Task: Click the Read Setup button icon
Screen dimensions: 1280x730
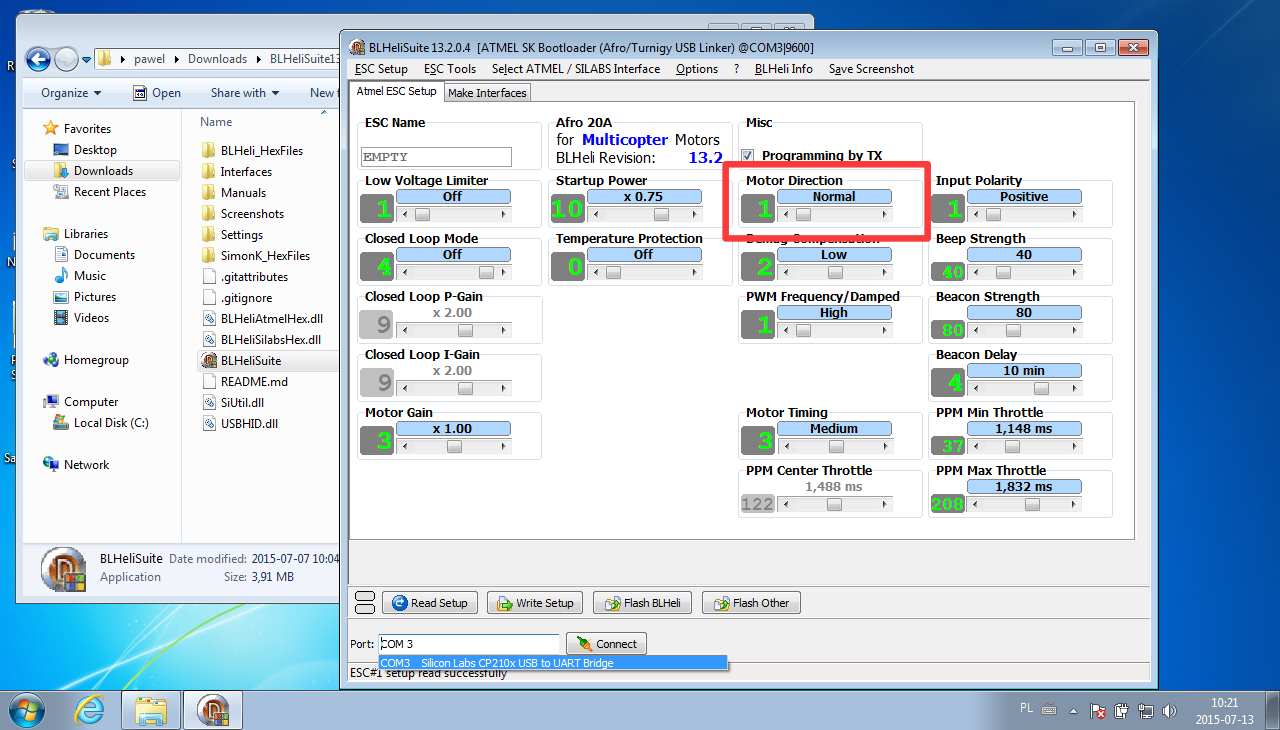Action: [401, 603]
